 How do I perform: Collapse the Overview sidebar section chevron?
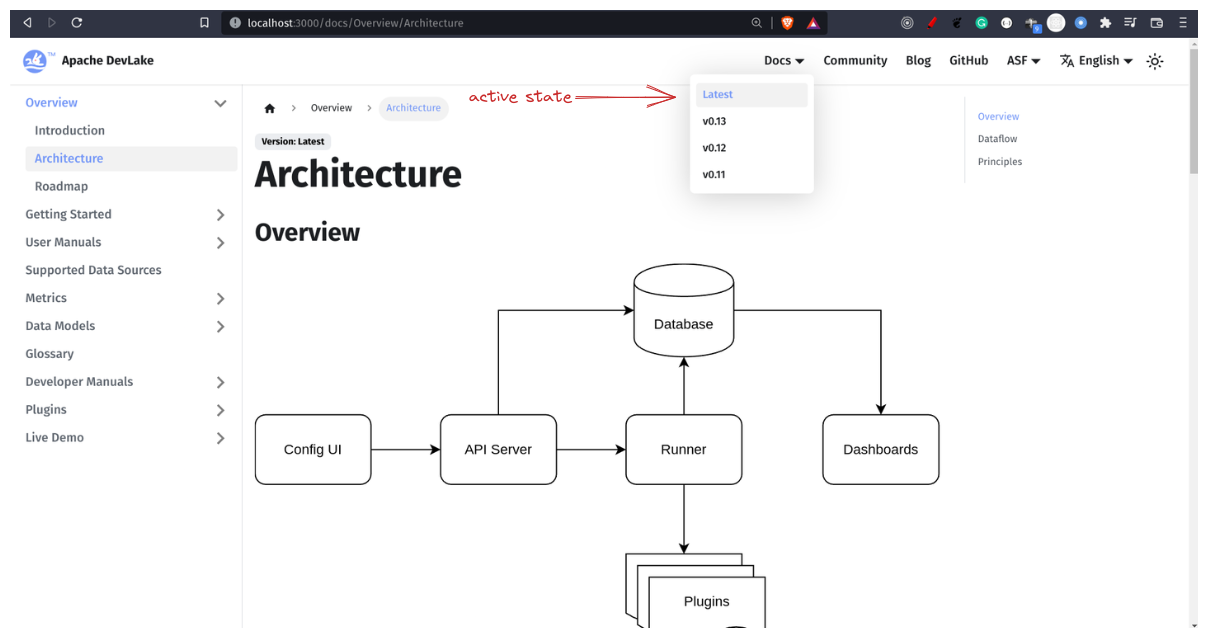tap(221, 103)
